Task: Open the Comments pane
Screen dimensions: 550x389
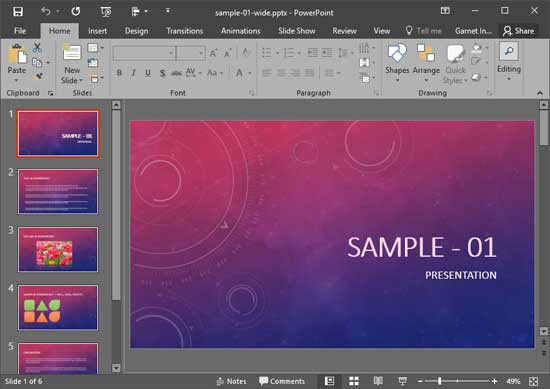Action: [282, 381]
